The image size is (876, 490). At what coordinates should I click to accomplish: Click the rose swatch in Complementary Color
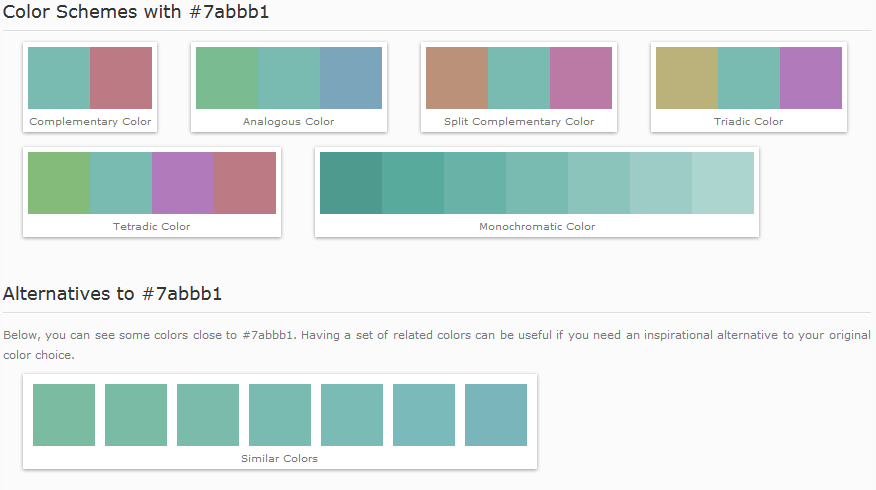(121, 78)
